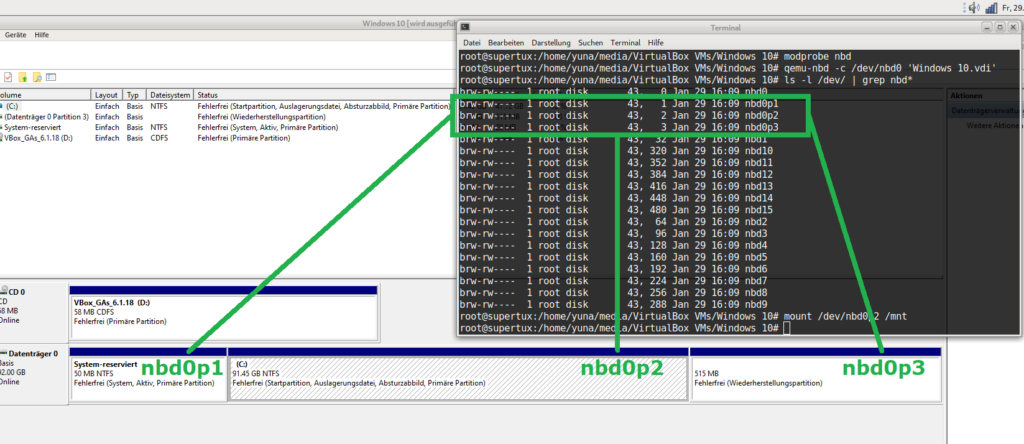1024x444 pixels.
Task: Sort by the Status column header
Action: click(208, 95)
